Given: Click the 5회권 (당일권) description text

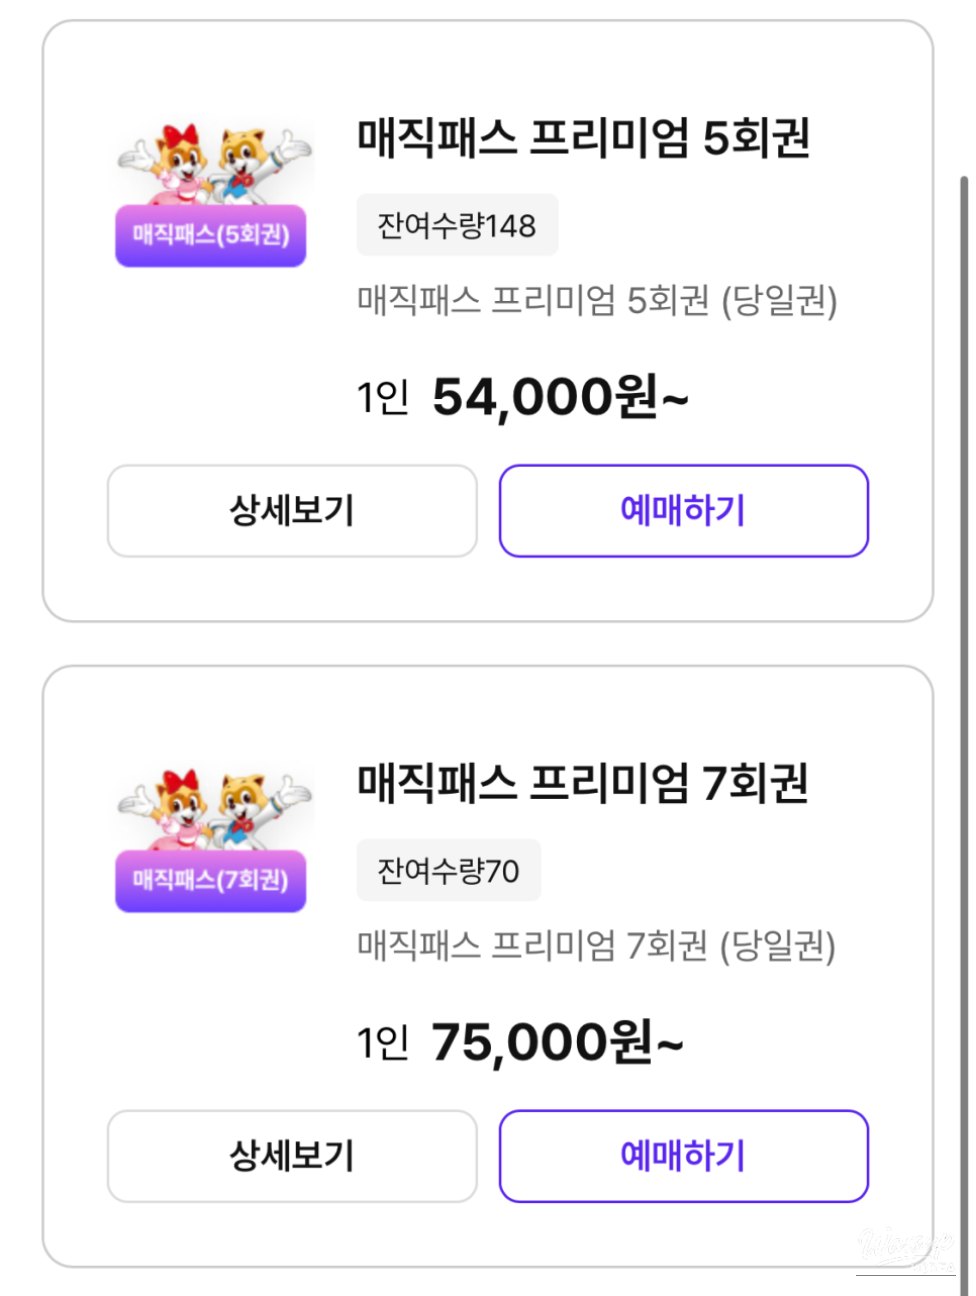Looking at the screenshot, I should tap(597, 301).
